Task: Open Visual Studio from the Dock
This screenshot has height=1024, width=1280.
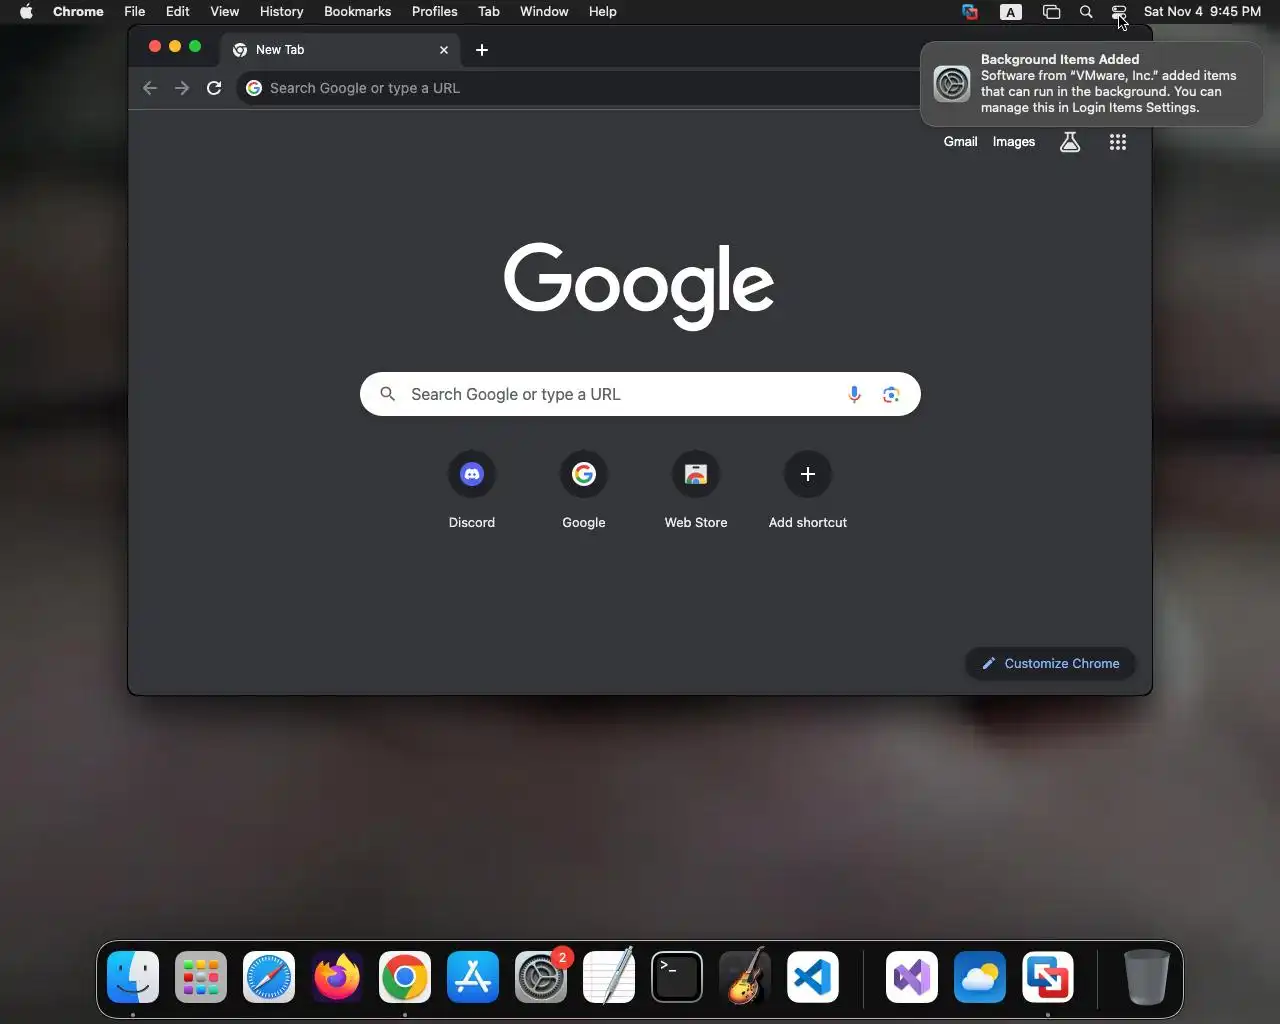Action: (912, 977)
